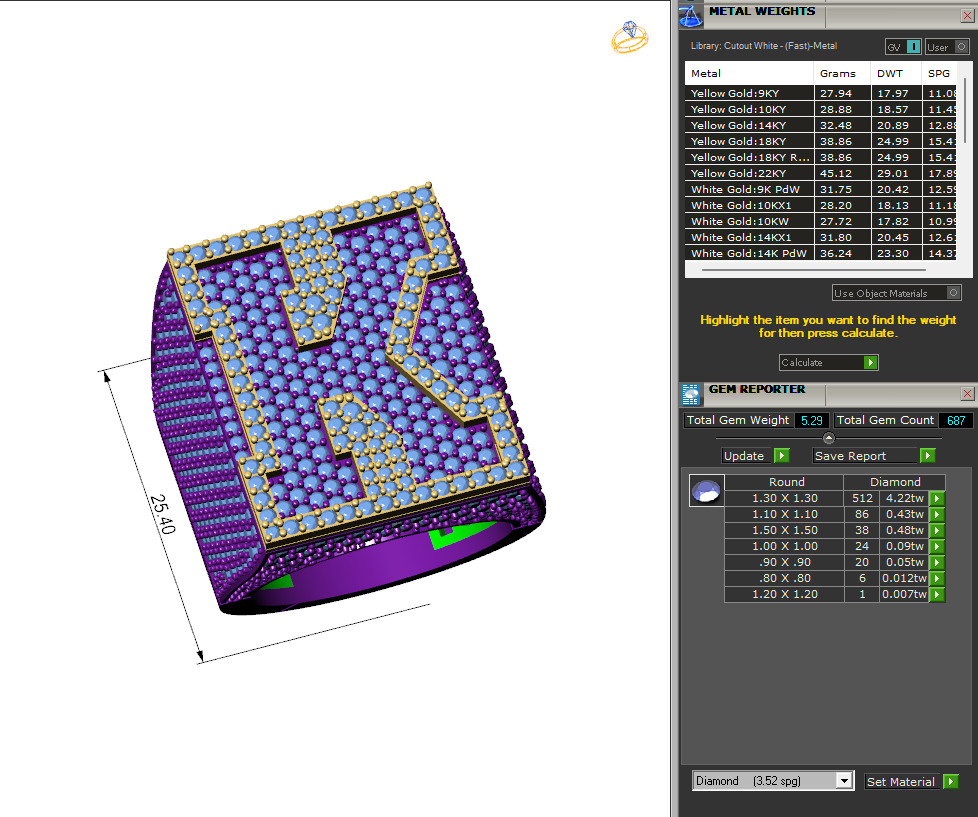
Task: Select the White Gold:14KX1 row
Action: [x=821, y=238]
